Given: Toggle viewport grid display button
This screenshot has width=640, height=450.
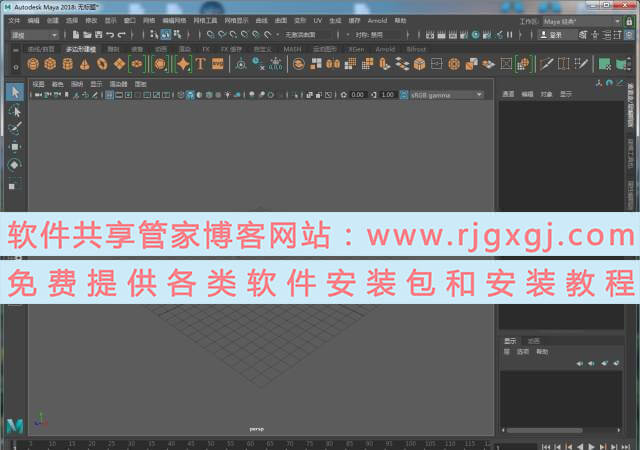Looking at the screenshot, I should point(109,95).
